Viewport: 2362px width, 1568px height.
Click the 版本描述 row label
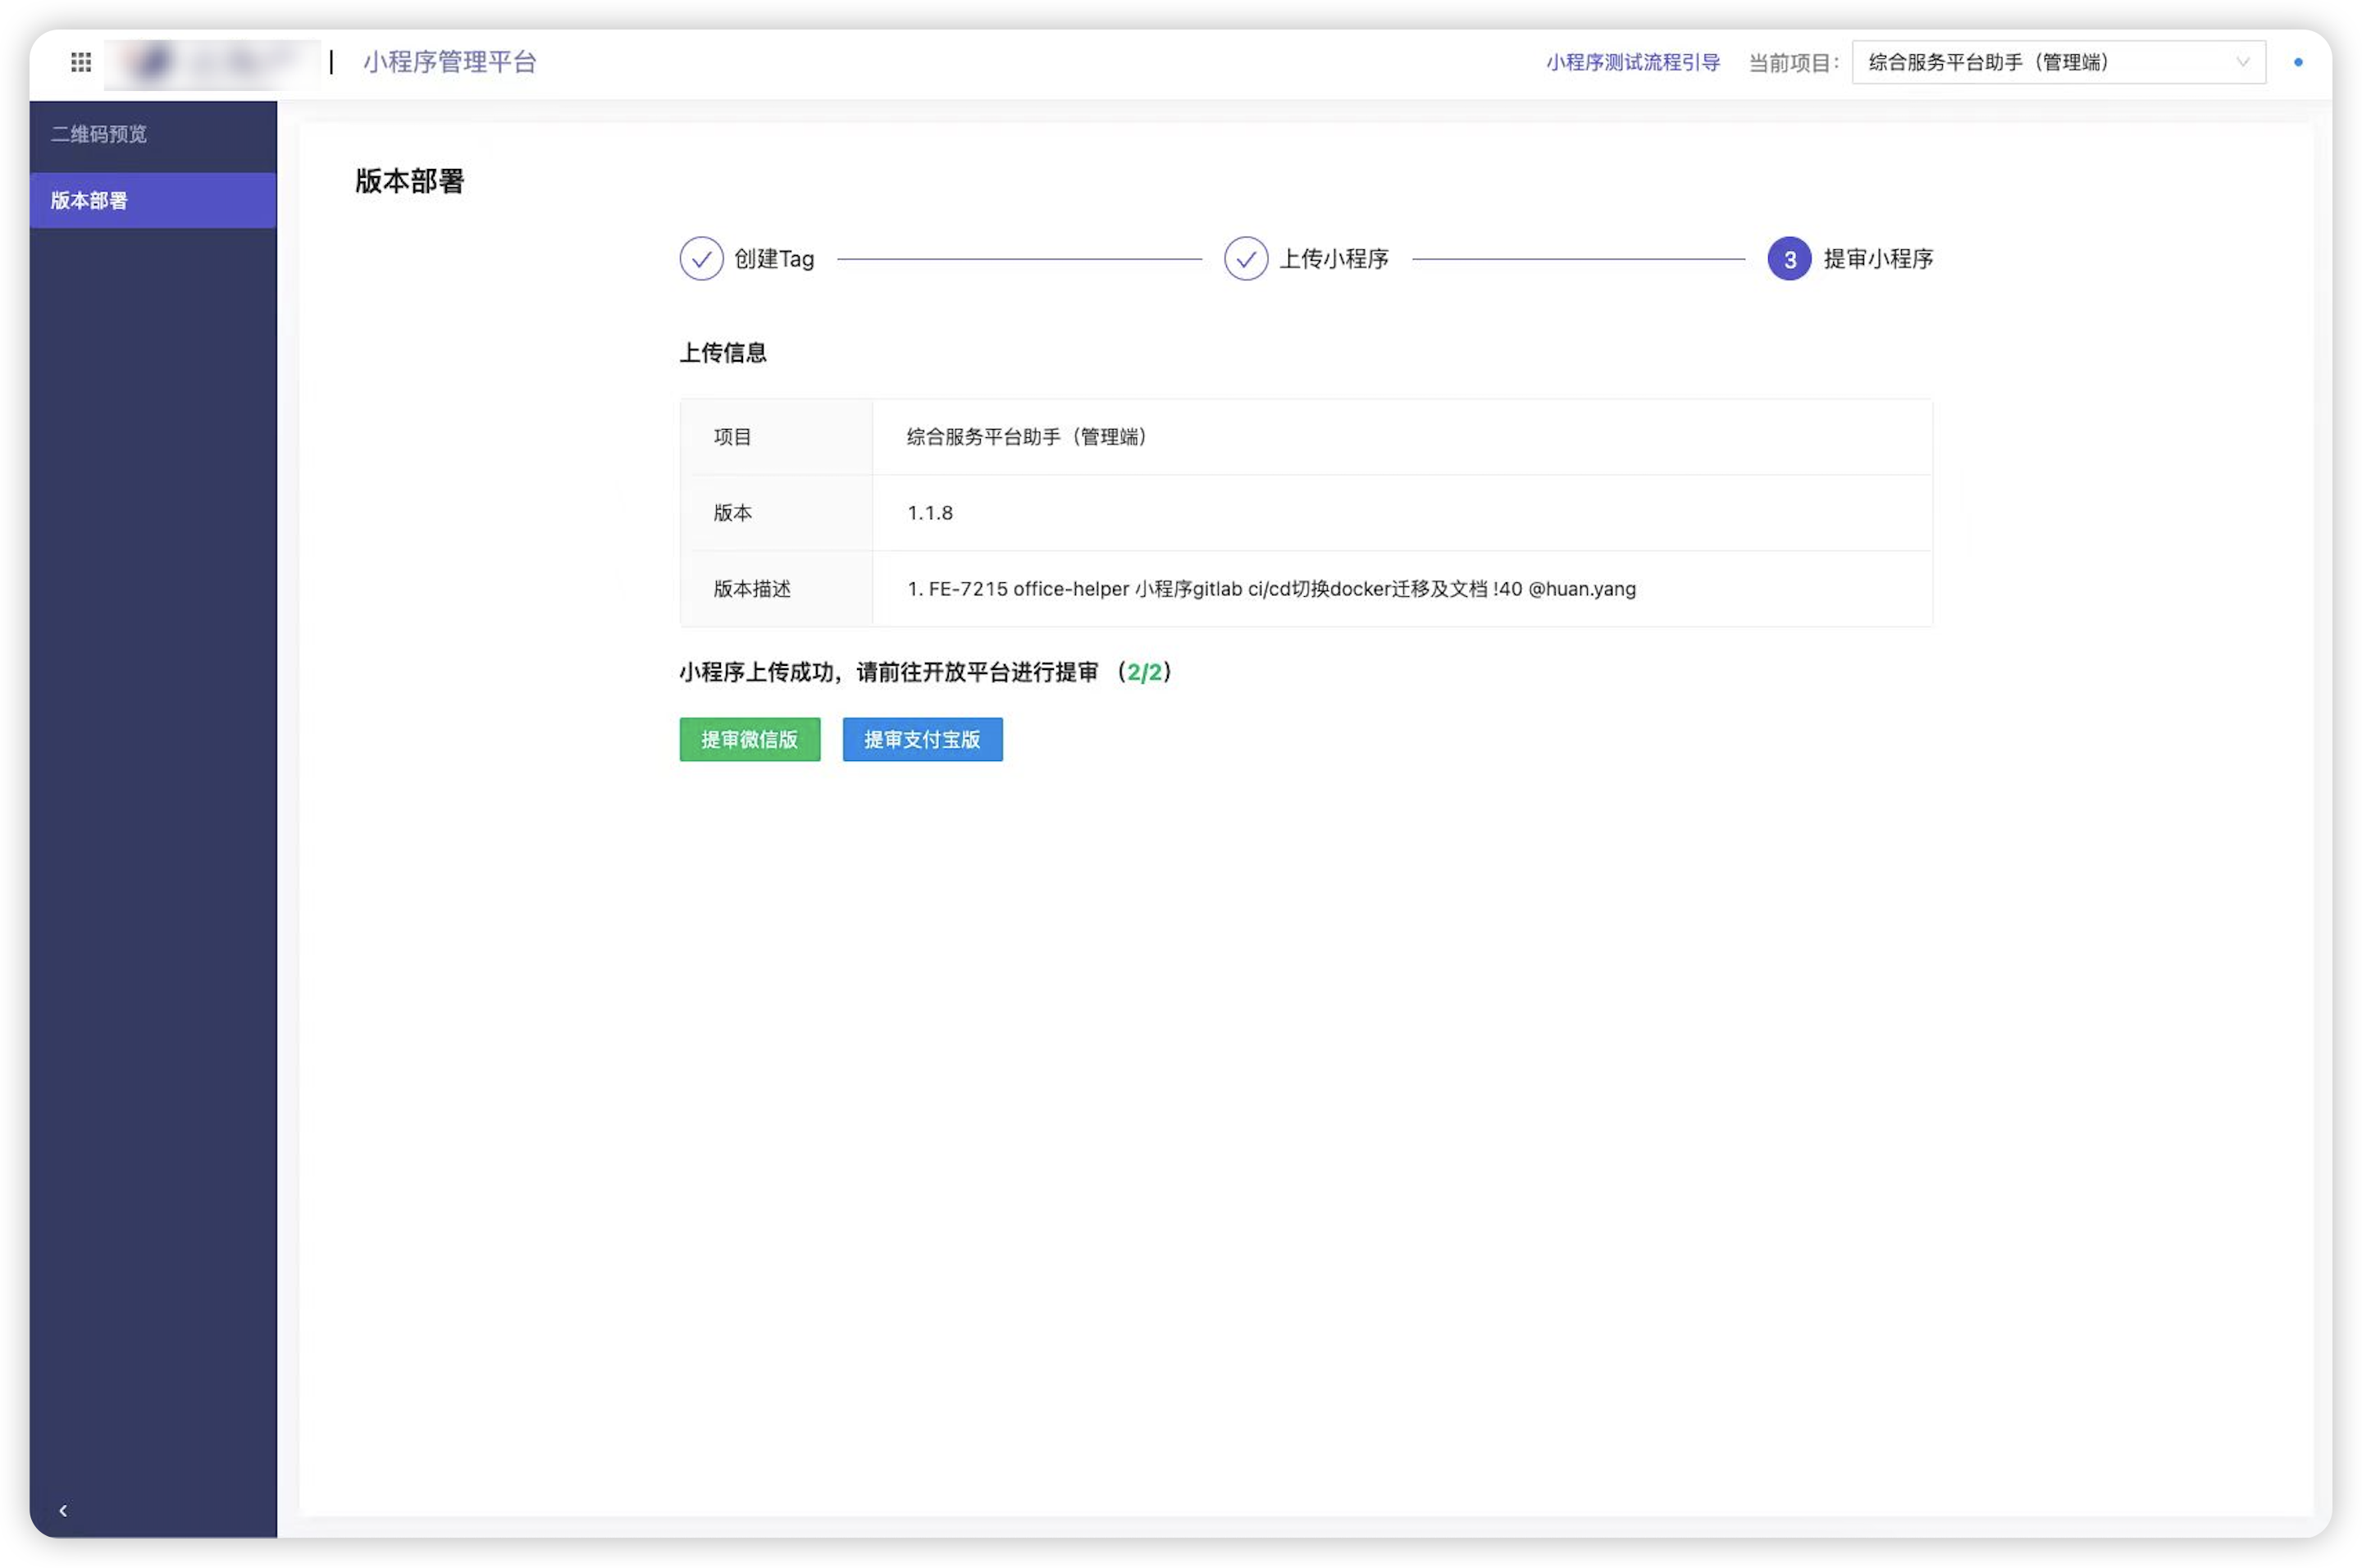tap(752, 589)
